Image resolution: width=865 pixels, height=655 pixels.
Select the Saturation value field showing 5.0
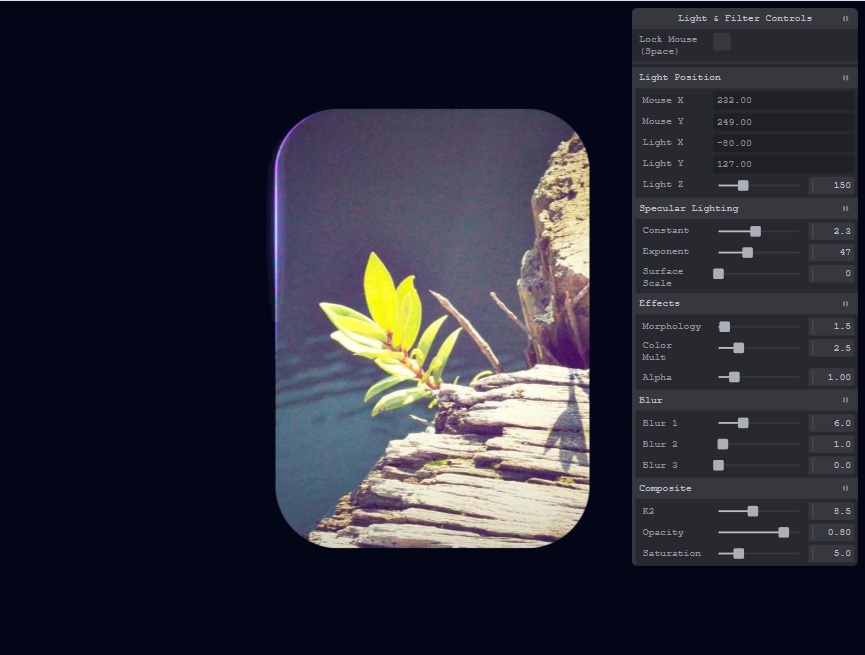(832, 553)
